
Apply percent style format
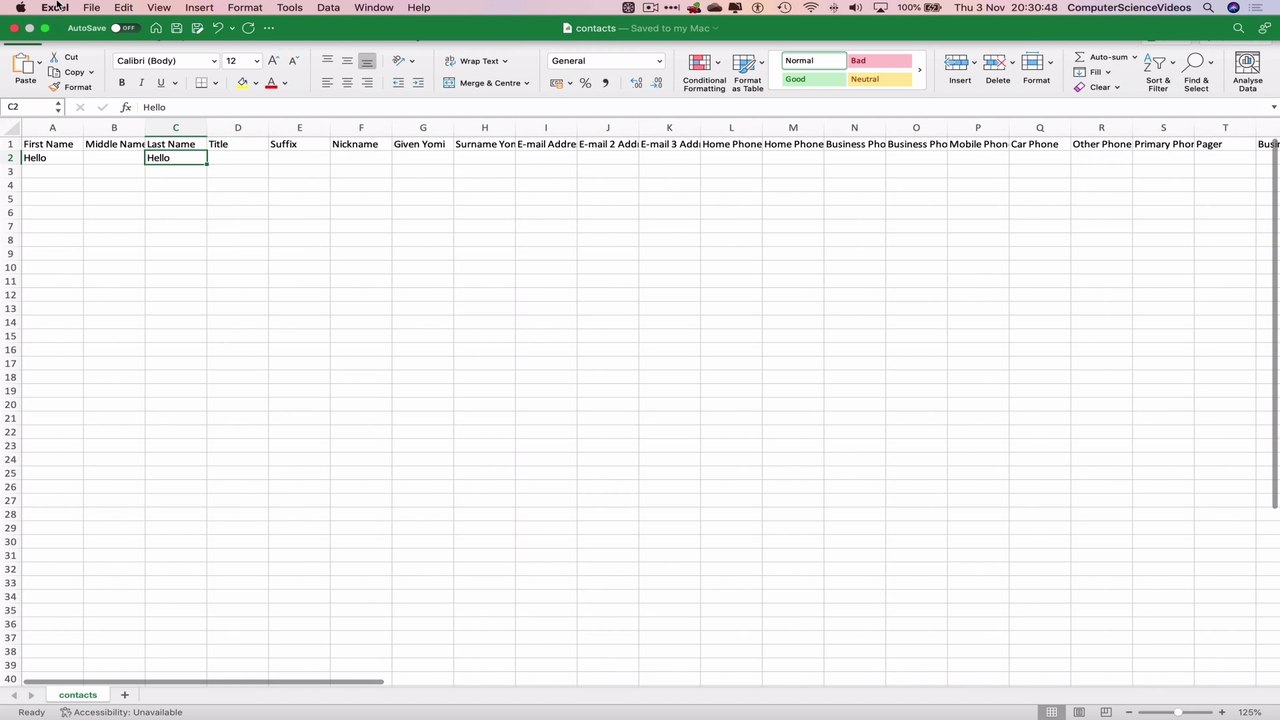(x=585, y=83)
